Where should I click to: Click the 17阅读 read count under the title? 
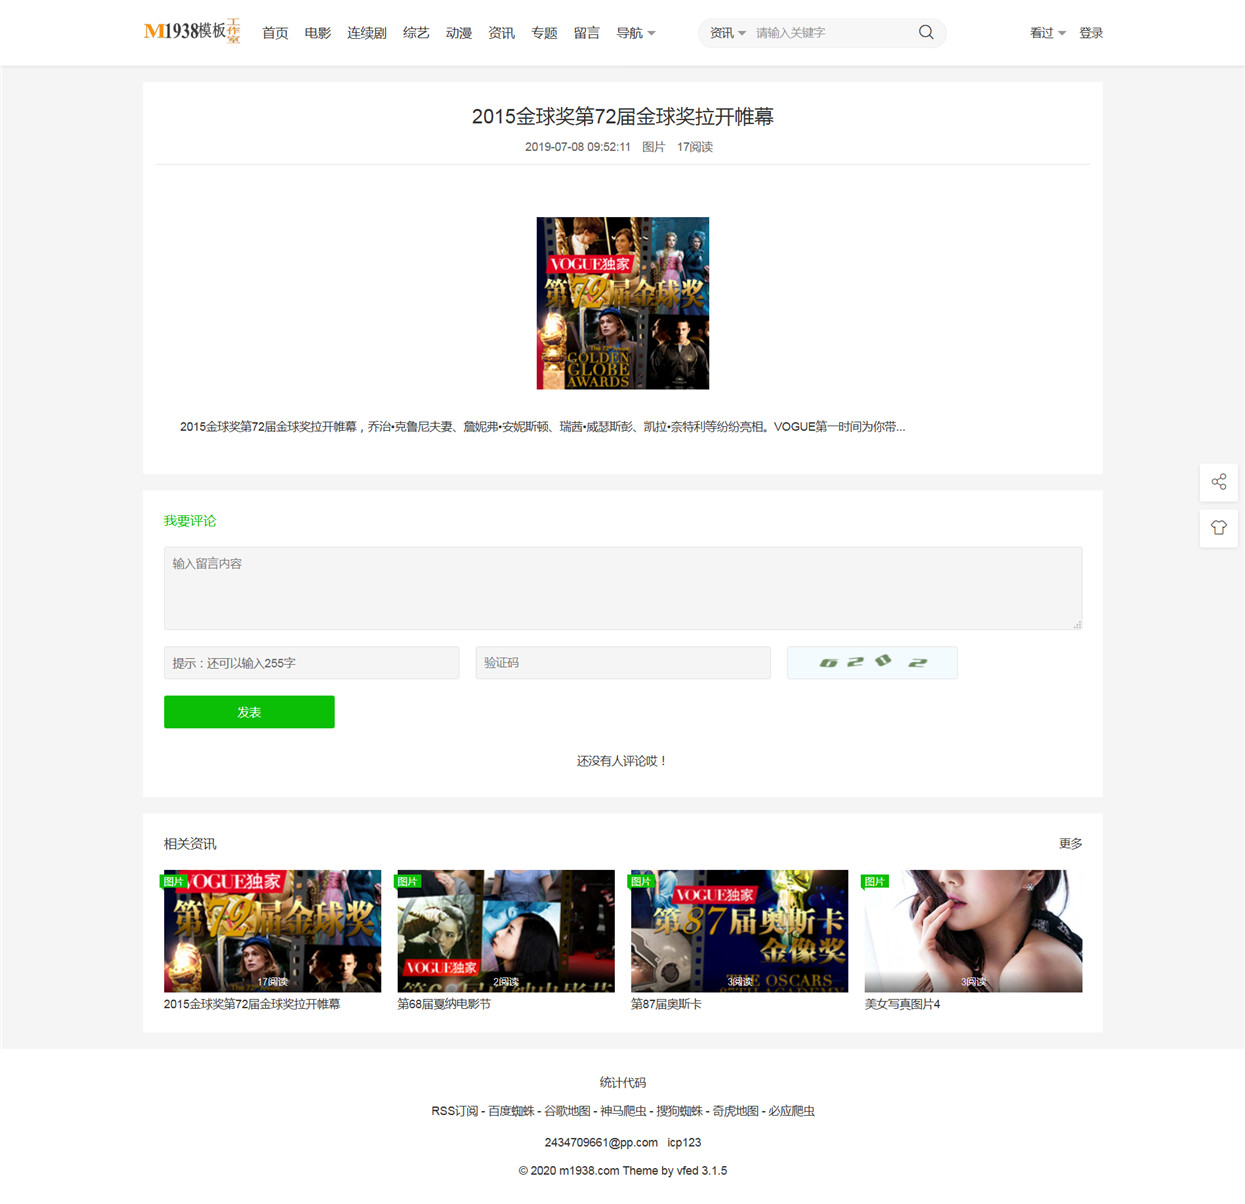pos(695,147)
